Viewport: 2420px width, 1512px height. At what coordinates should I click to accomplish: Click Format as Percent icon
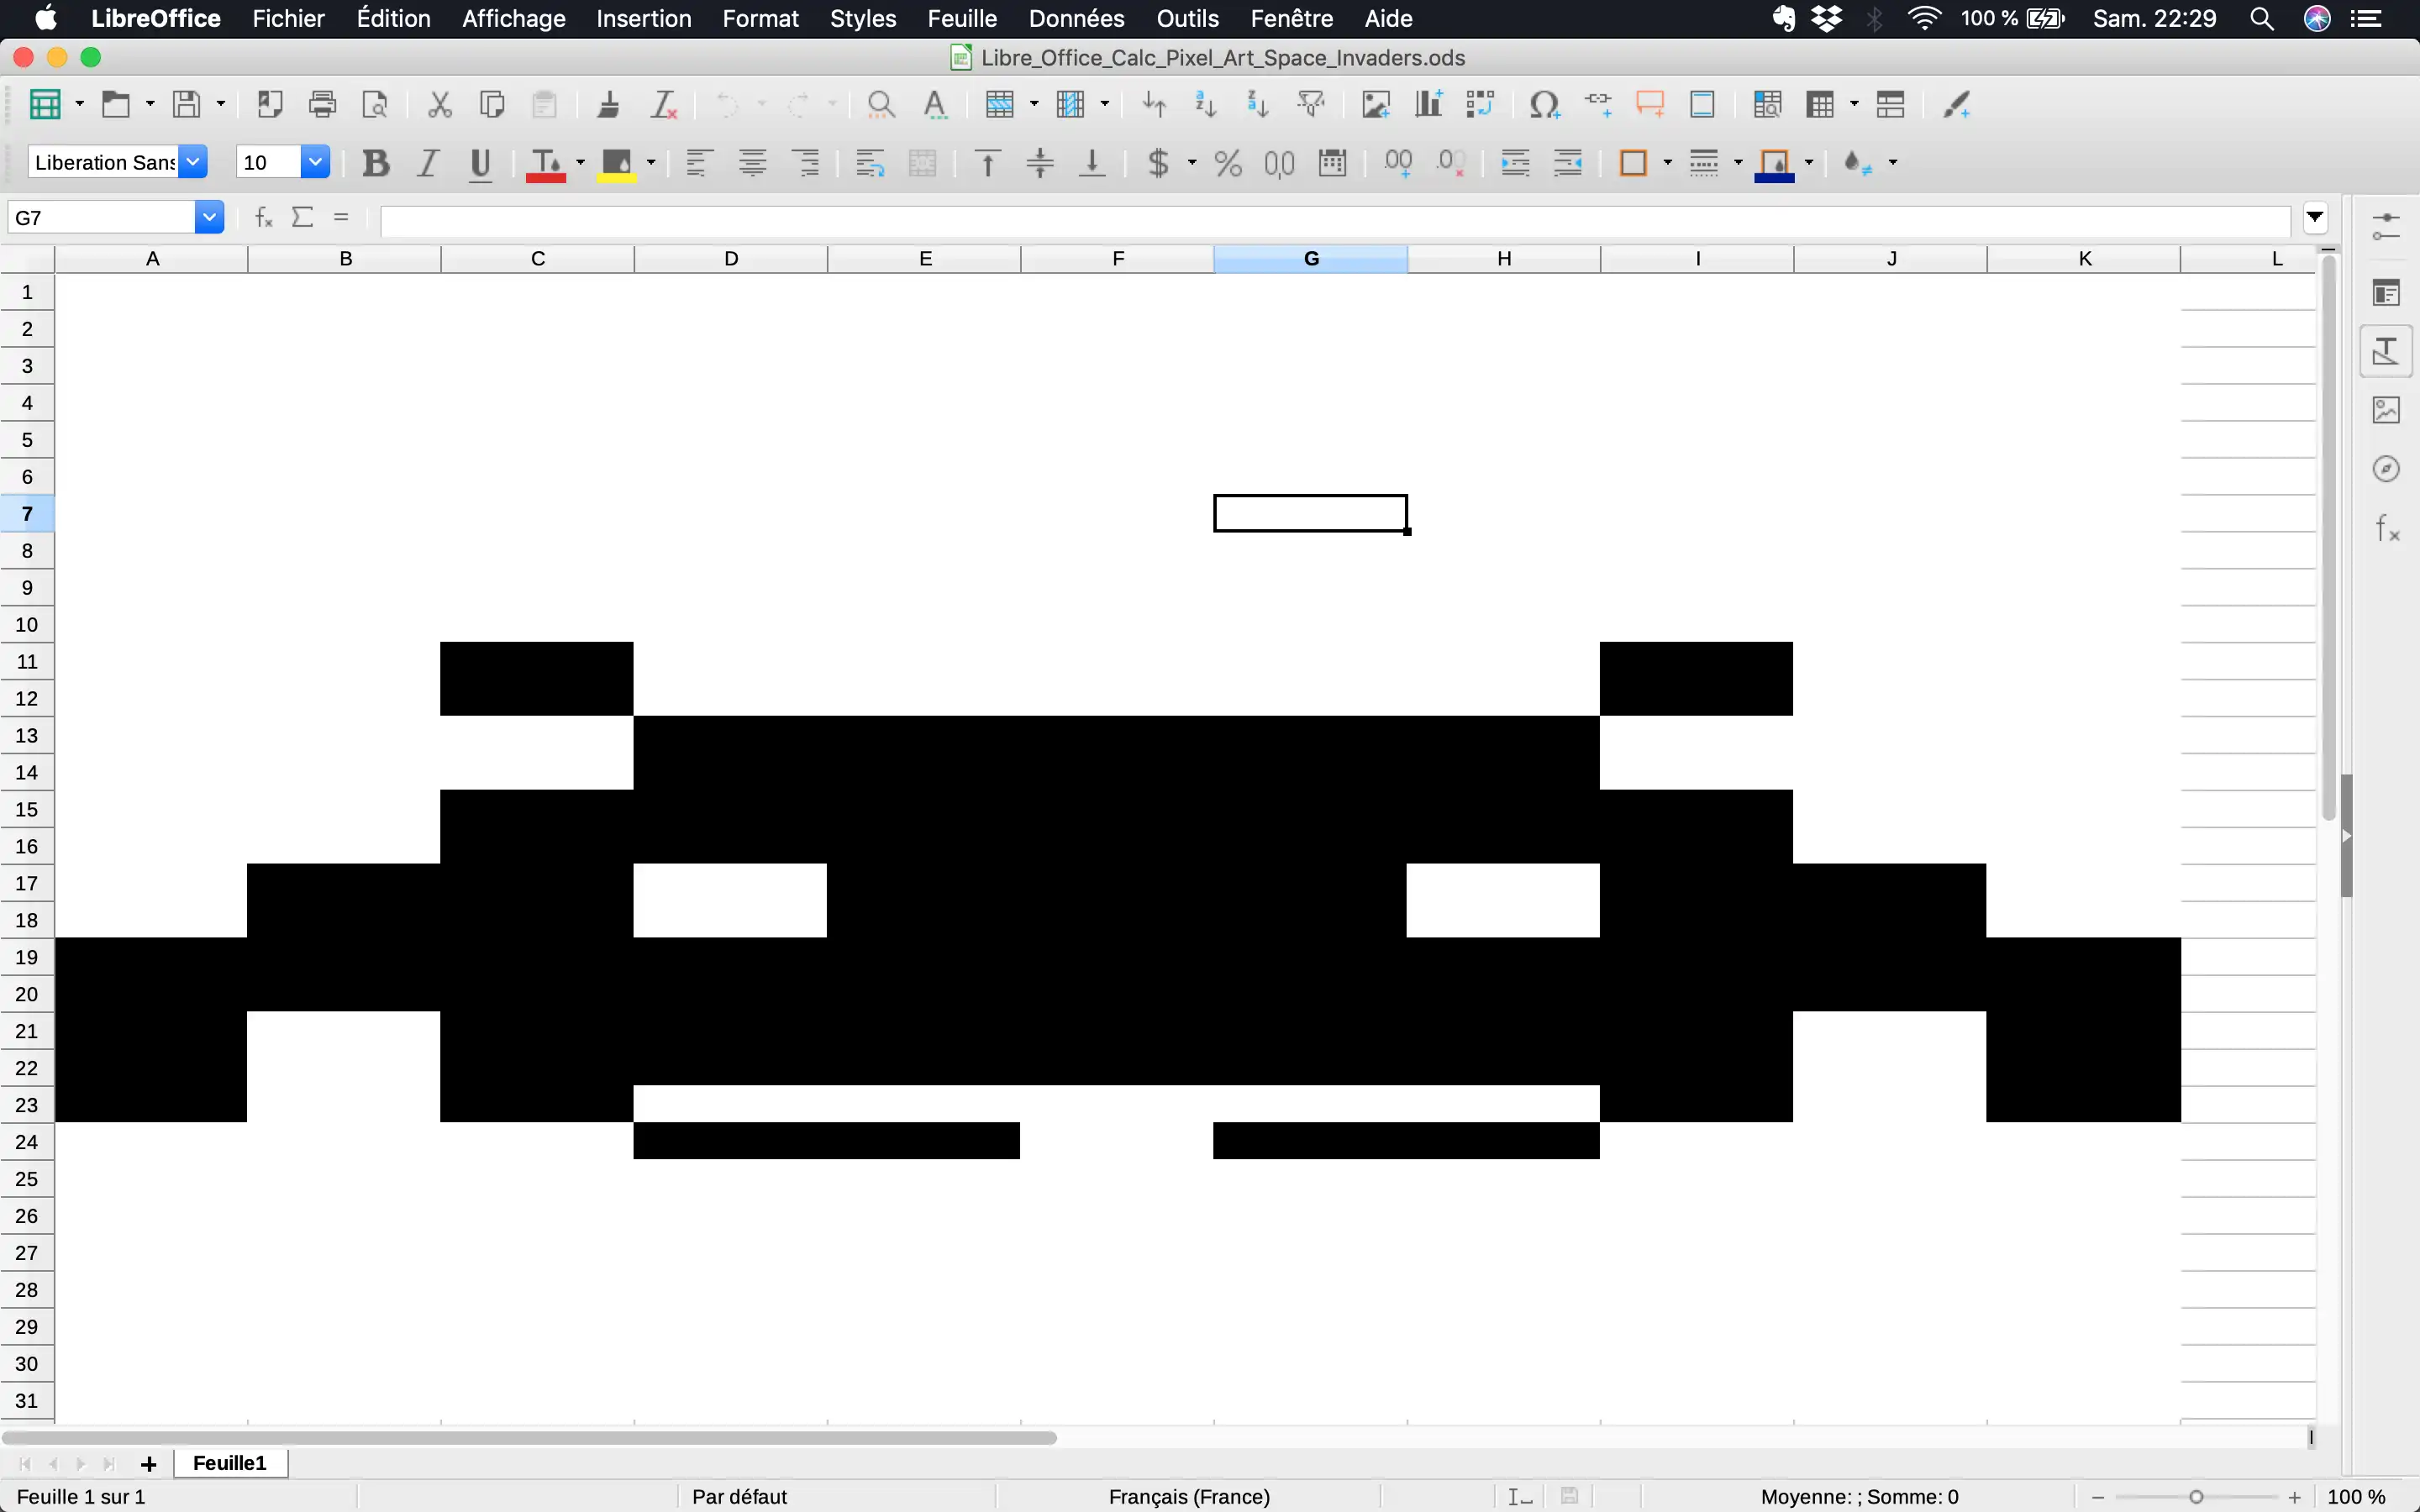coord(1228,163)
